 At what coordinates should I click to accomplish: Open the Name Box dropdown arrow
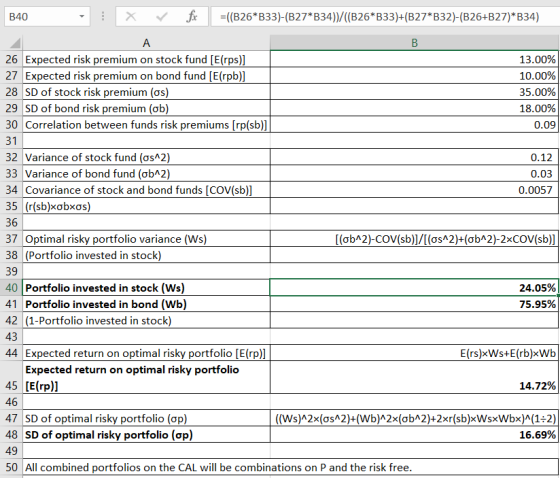(x=82, y=16)
